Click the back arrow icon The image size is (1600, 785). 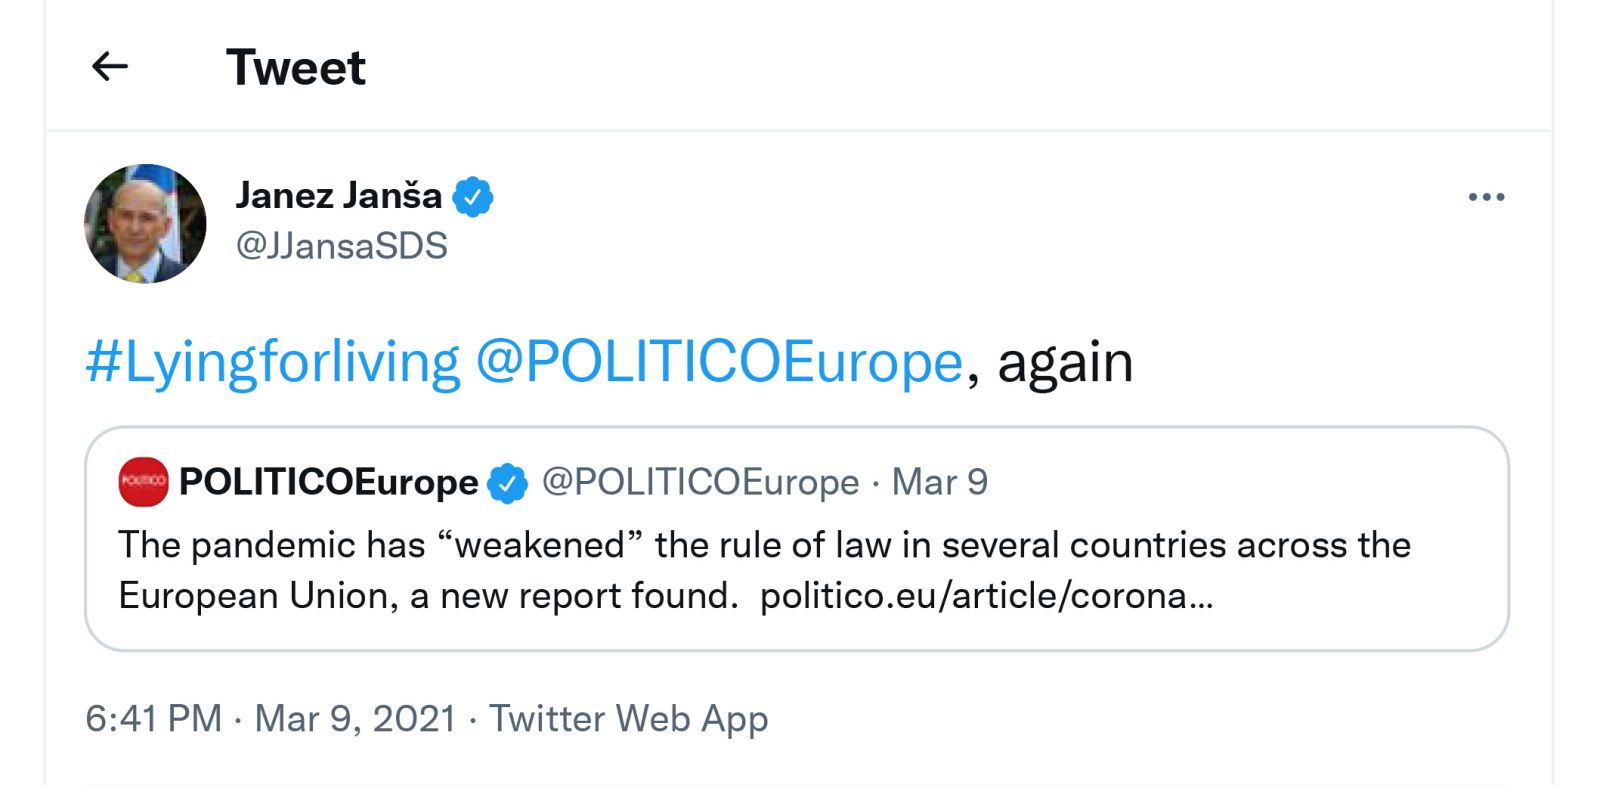coord(110,67)
